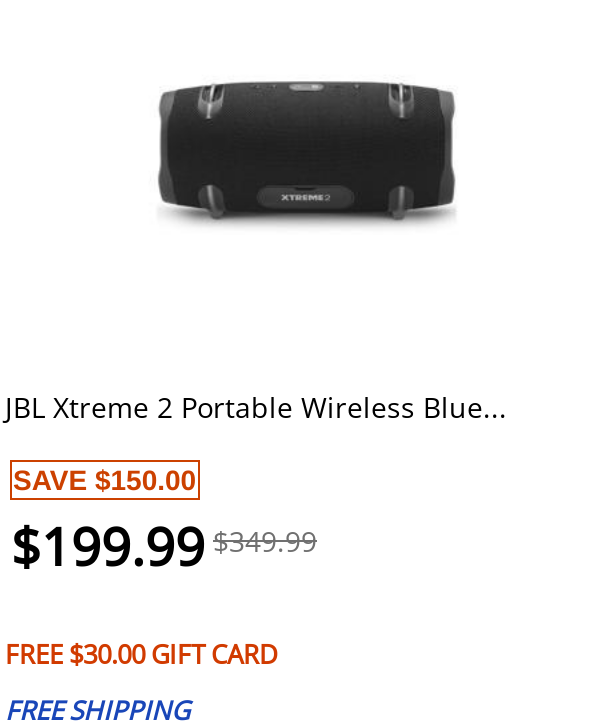Image resolution: width=610 pixels, height=728 pixels.
Task: Click the speaker's top control button panel
Action: [x=306, y=86]
